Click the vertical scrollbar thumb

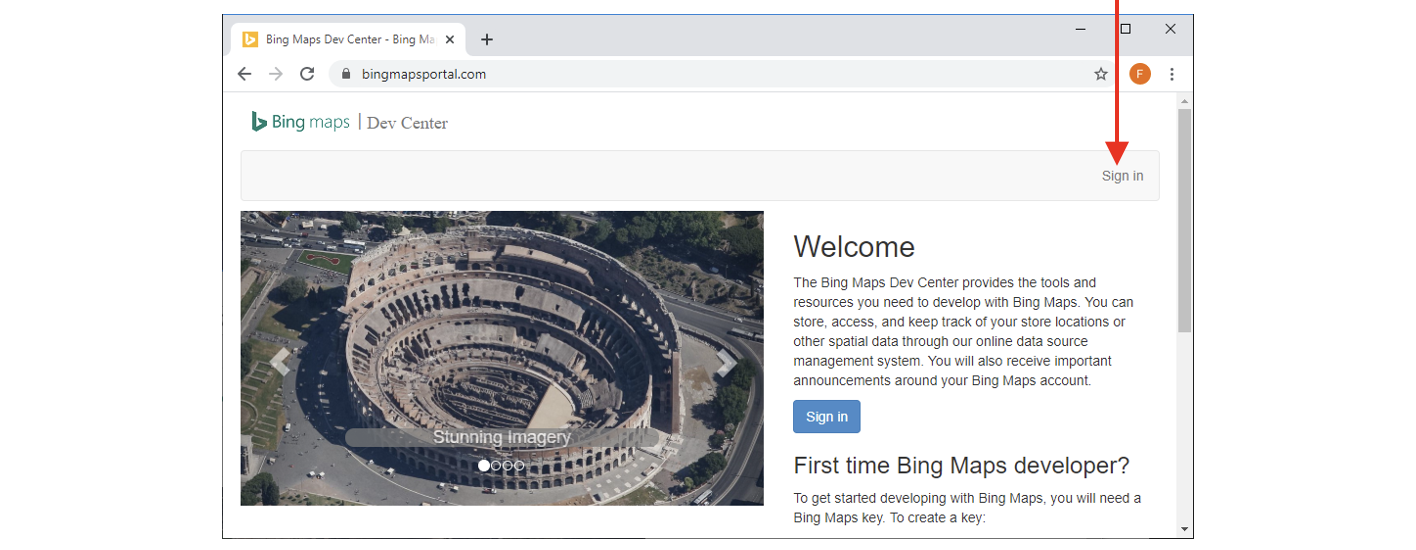coord(1184,220)
